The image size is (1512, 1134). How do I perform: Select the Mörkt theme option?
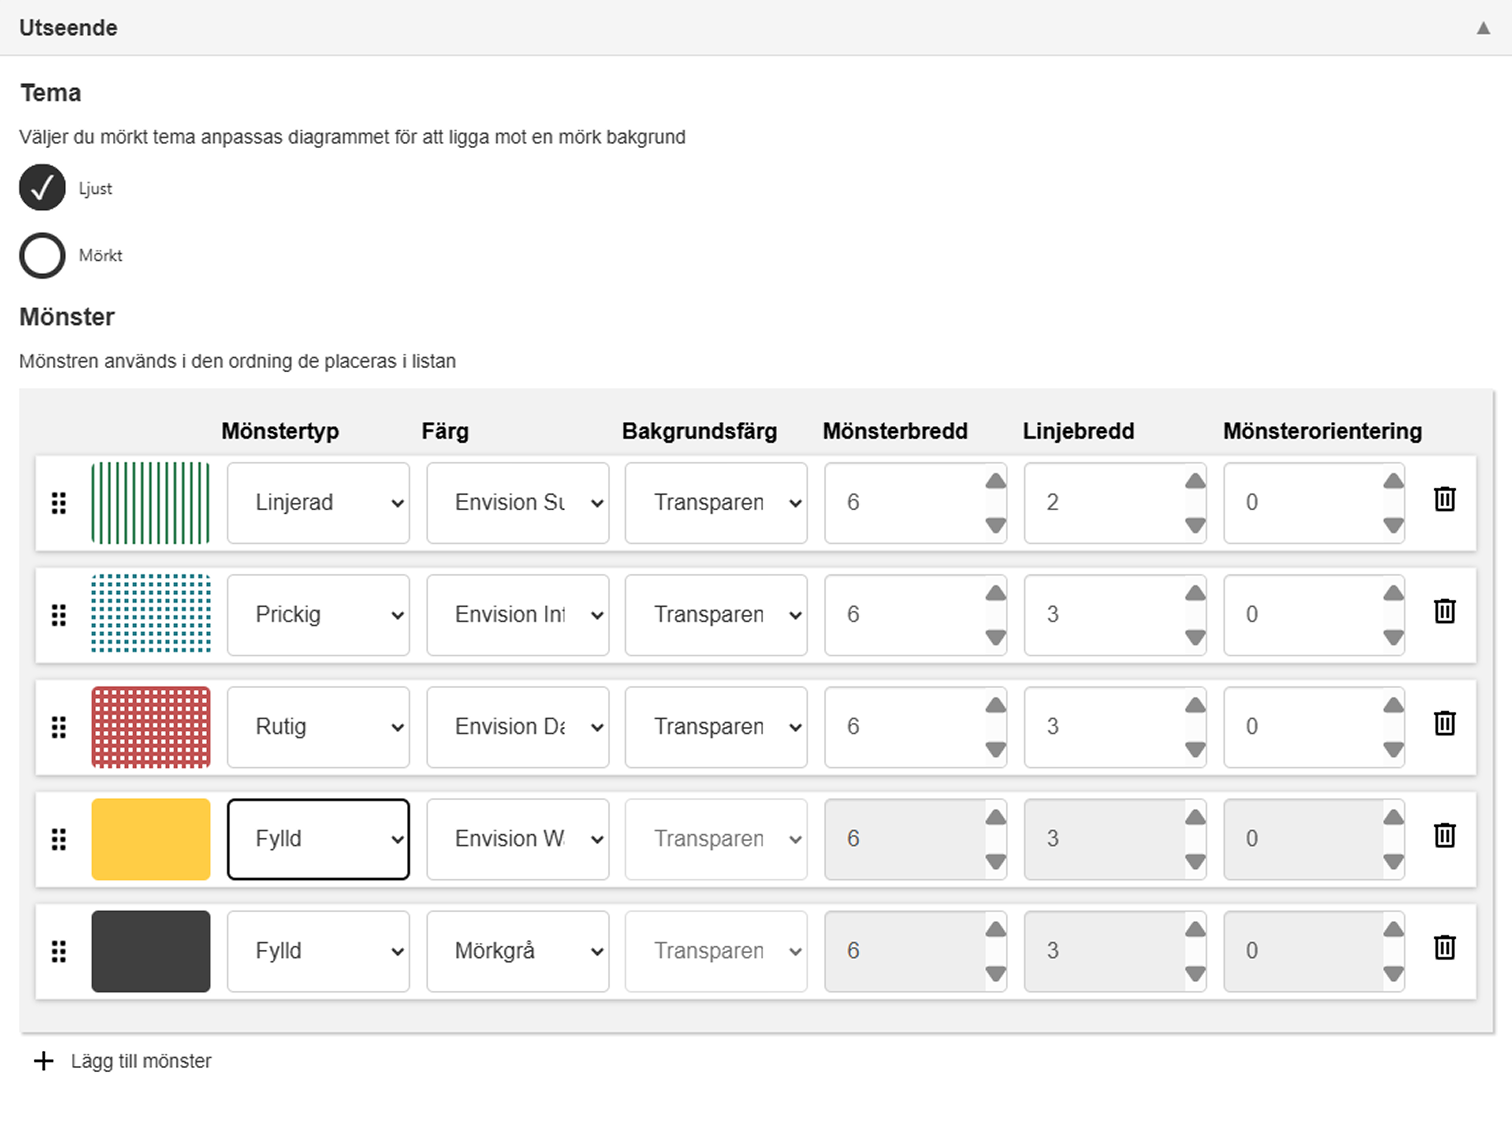click(42, 256)
